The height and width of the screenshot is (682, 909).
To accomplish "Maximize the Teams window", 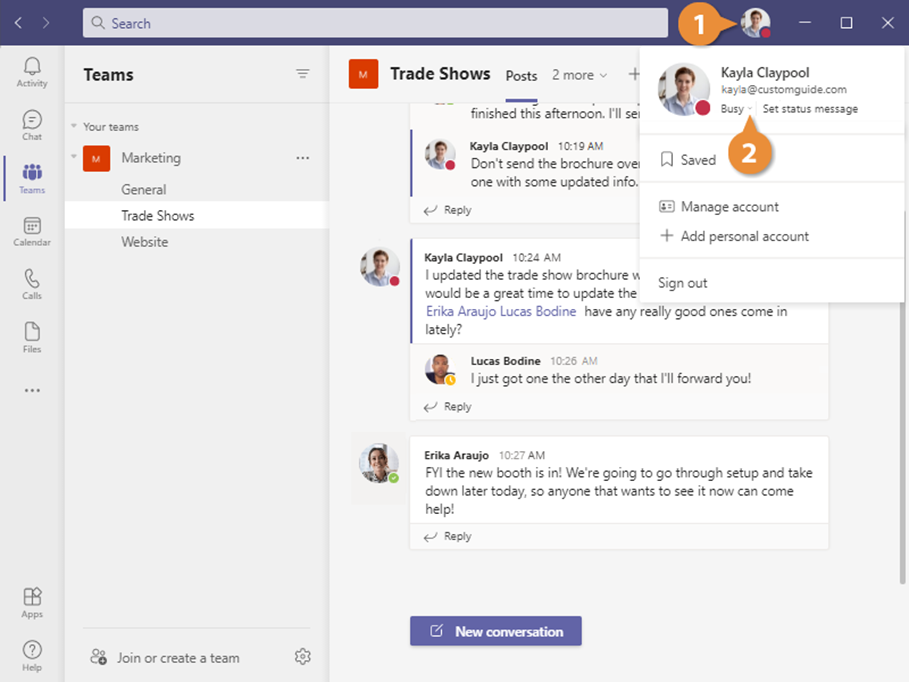I will pyautogui.click(x=846, y=23).
